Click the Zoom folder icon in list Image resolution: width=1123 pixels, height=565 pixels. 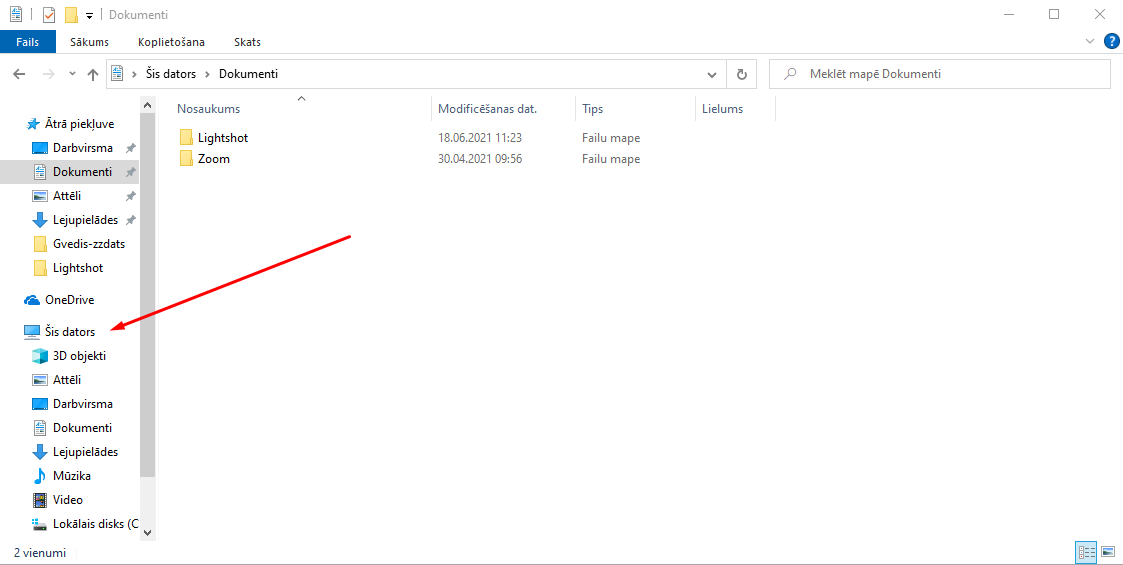click(x=186, y=159)
